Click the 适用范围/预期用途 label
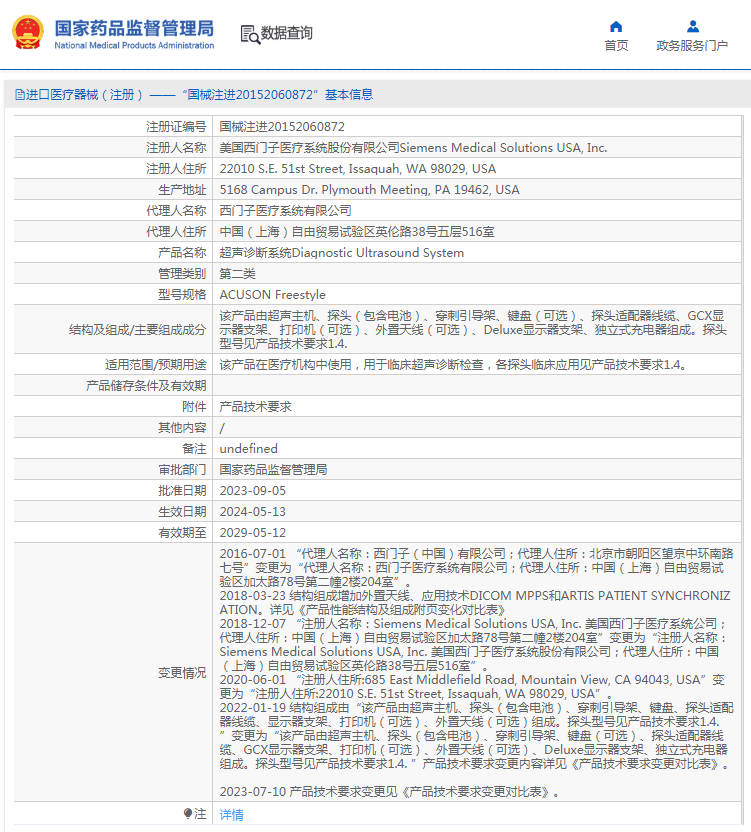Image resolution: width=751 pixels, height=832 pixels. (x=156, y=365)
